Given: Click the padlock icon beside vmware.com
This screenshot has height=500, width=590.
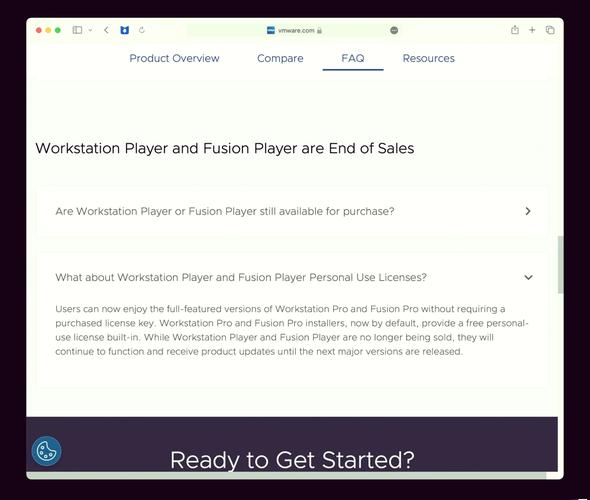Looking at the screenshot, I should coord(319,30).
